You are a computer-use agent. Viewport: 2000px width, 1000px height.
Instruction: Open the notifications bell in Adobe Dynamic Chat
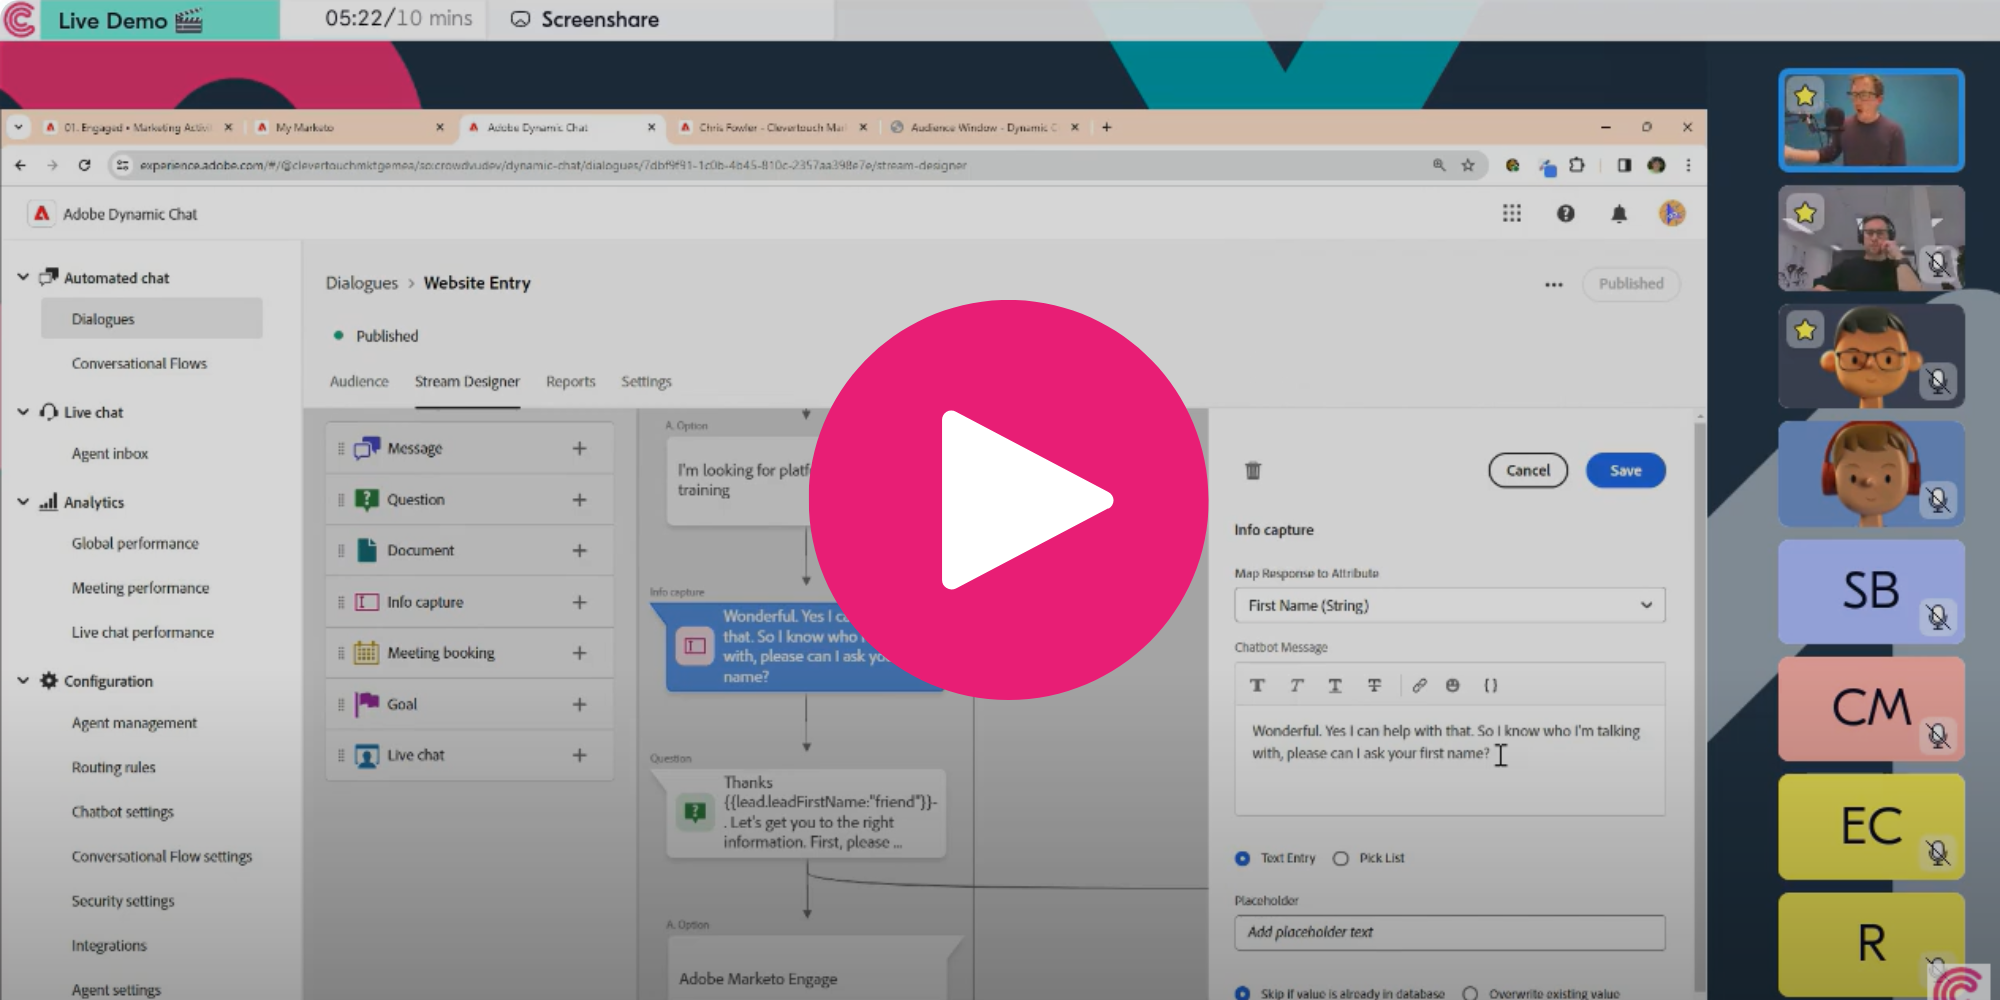[x=1619, y=214]
